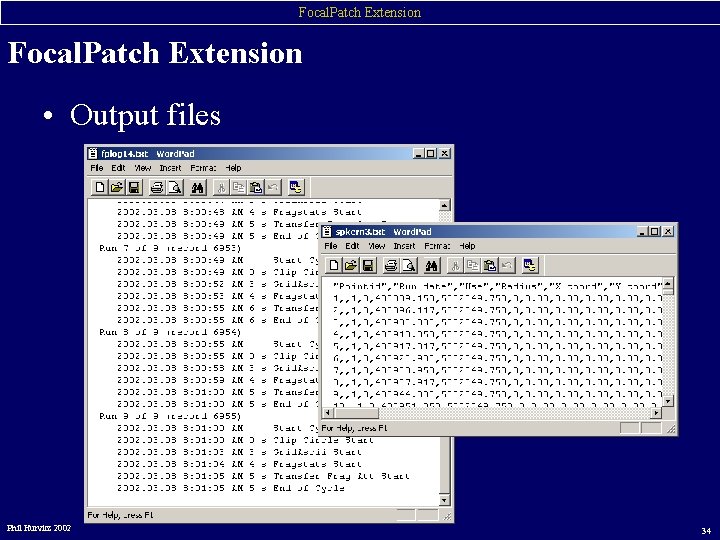
Task: Click Date/Time icon in fplog14.txt WordPad
Action: point(296,187)
